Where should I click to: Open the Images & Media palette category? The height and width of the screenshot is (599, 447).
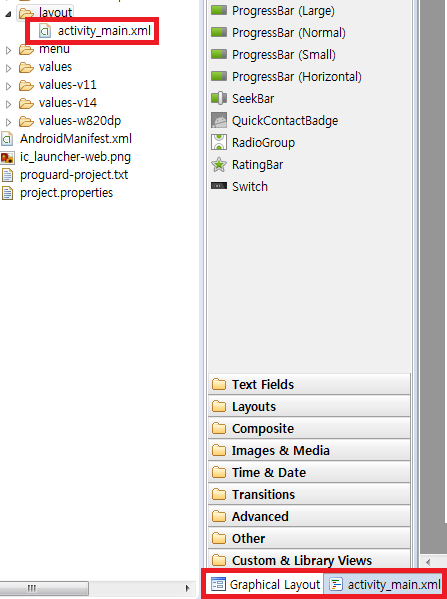pyautogui.click(x=309, y=450)
